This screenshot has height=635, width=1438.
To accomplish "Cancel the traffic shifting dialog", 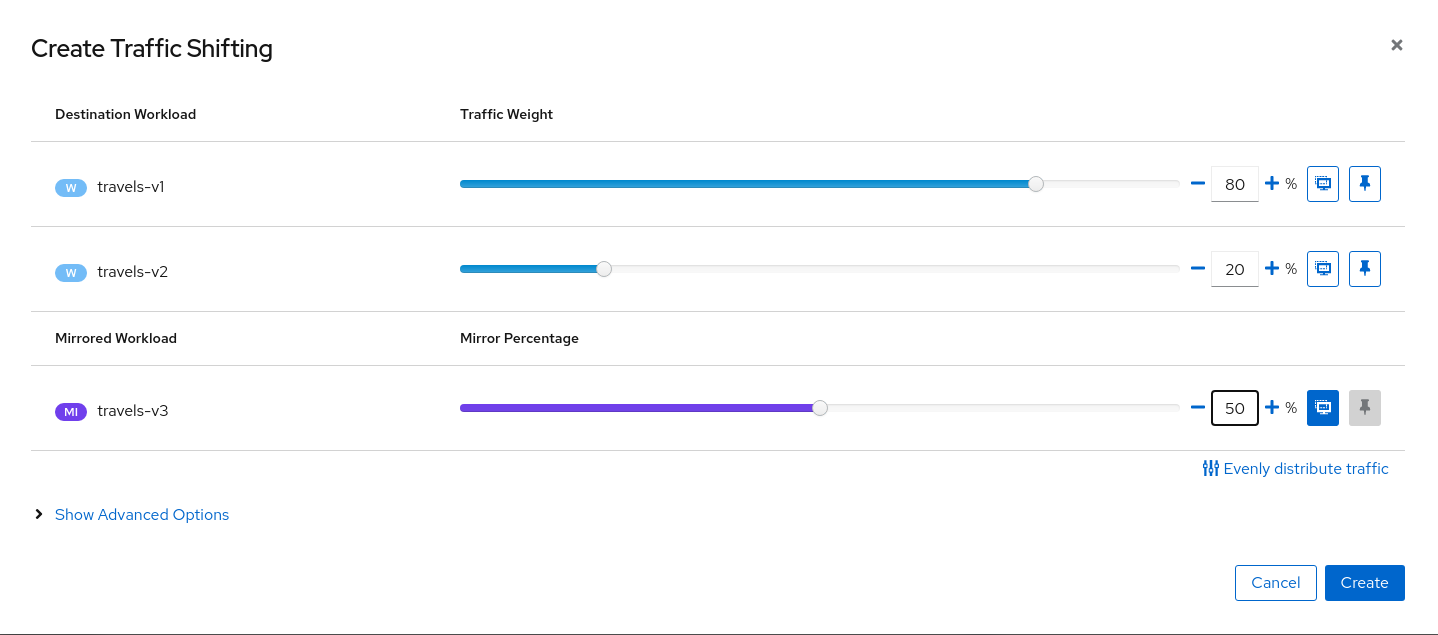I will [1275, 583].
